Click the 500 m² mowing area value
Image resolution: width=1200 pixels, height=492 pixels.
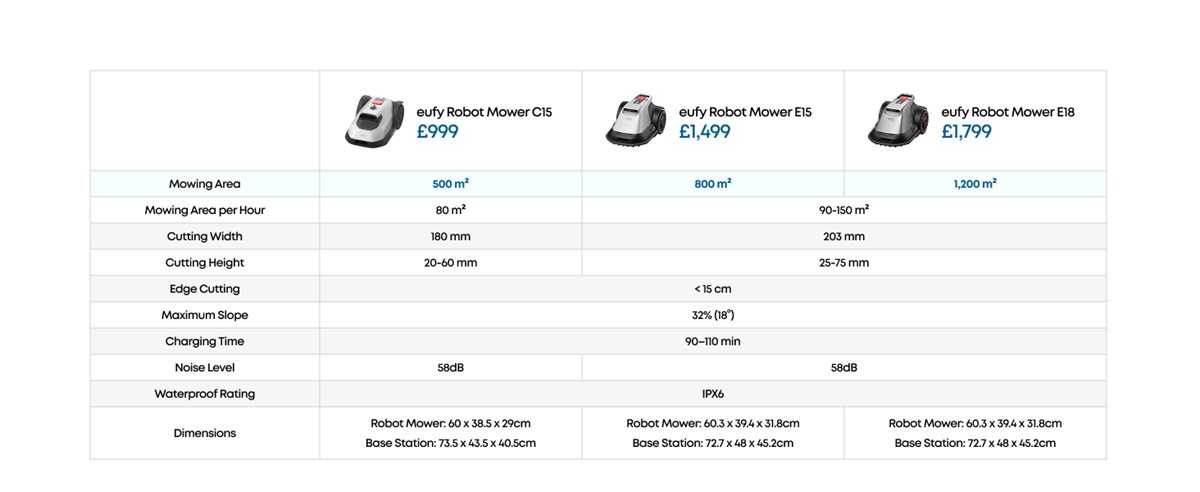click(x=451, y=184)
